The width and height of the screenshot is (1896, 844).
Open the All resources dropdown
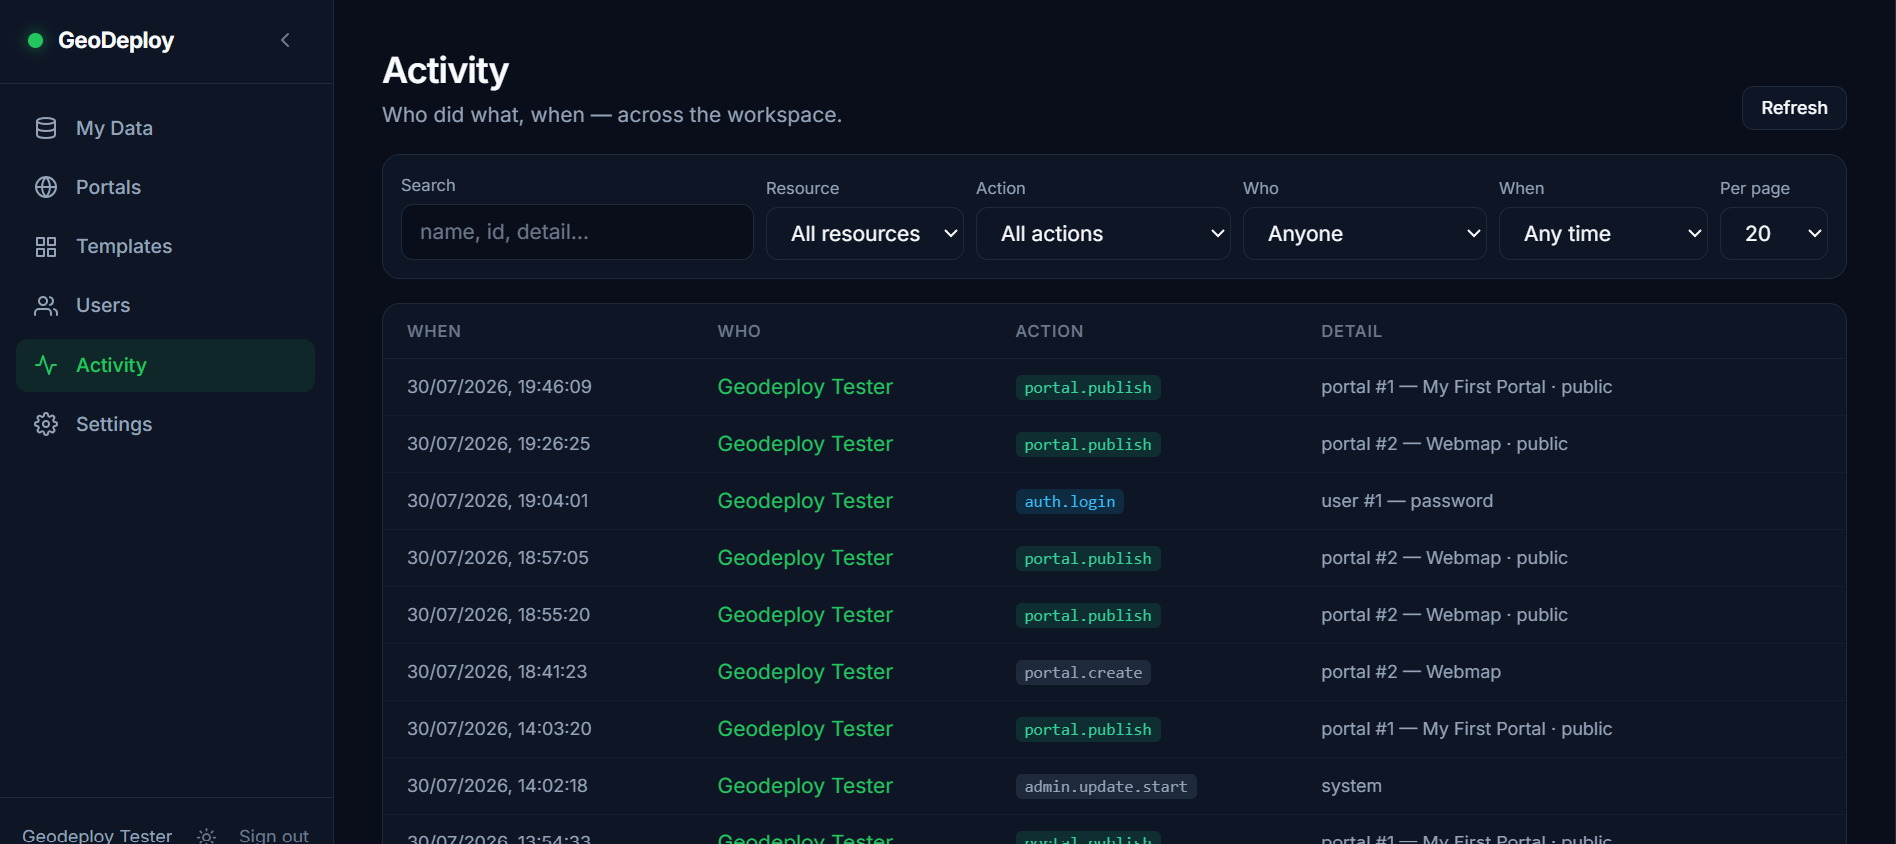coord(865,234)
